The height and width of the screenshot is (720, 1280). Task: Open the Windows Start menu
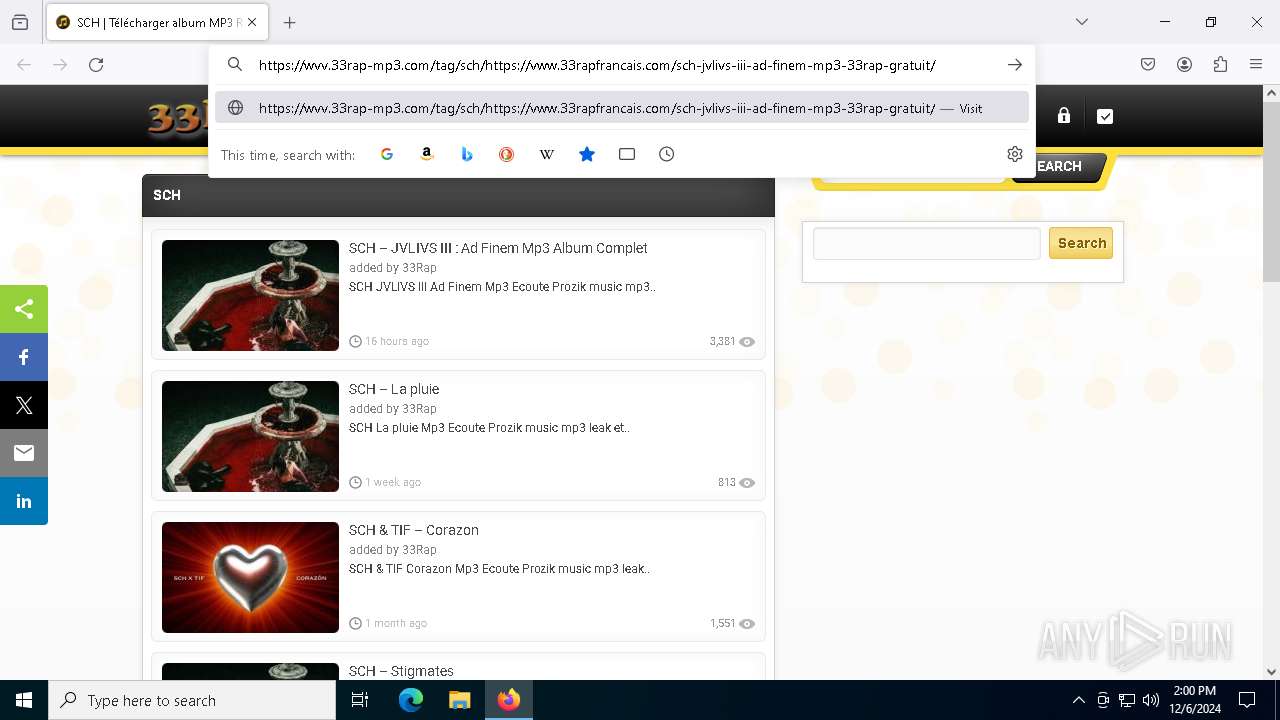pos(24,700)
